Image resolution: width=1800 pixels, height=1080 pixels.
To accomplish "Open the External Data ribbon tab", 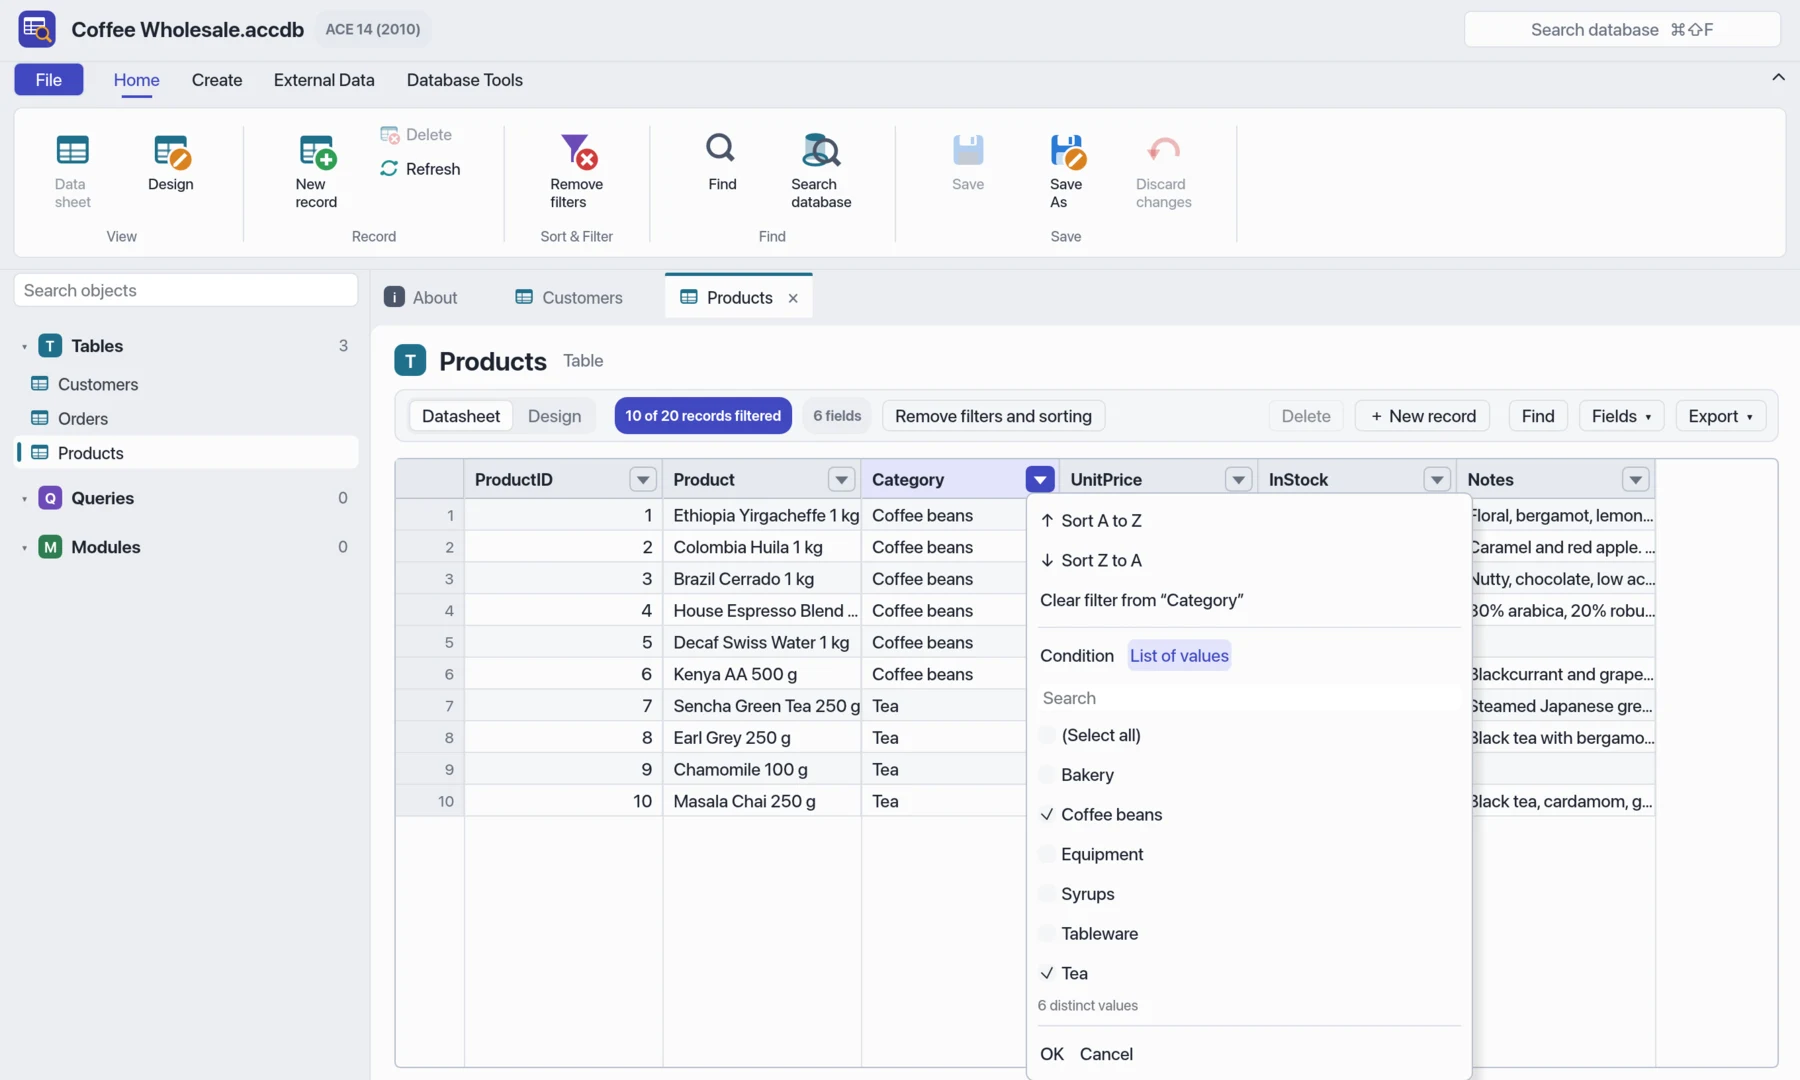I will click(324, 80).
